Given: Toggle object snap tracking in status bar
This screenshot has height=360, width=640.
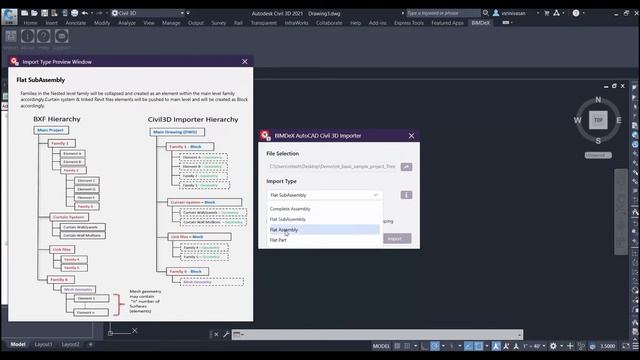Looking at the screenshot, I should coord(469,346).
